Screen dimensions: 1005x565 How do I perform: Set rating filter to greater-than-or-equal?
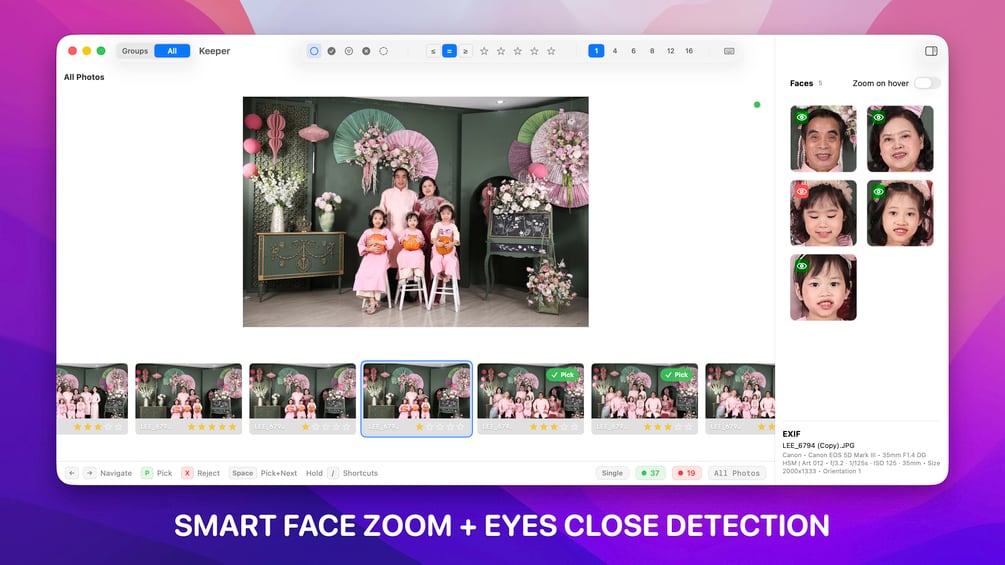point(465,51)
